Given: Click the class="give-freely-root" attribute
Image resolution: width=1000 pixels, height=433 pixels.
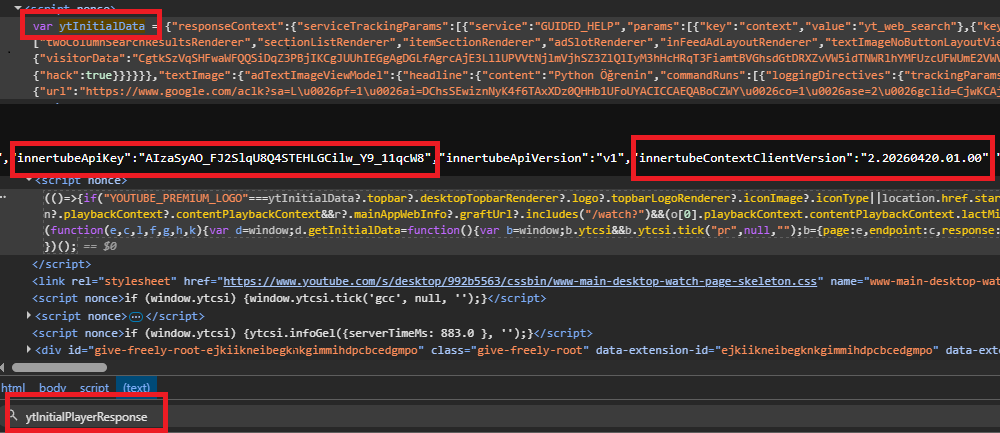Looking at the screenshot, I should point(509,349).
